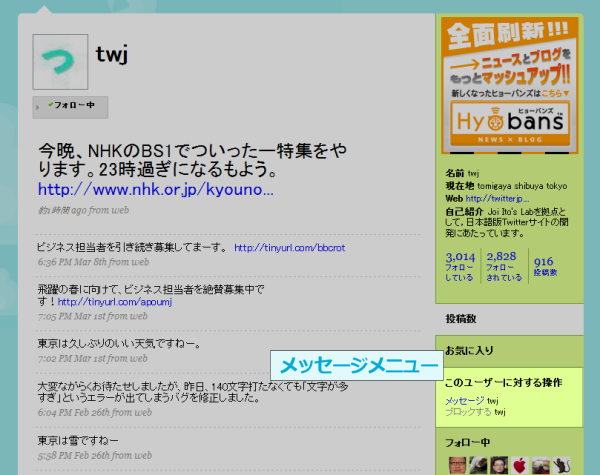Open the nhk.or.jp/kyouno link
This screenshot has width=600, height=475.
[156, 189]
